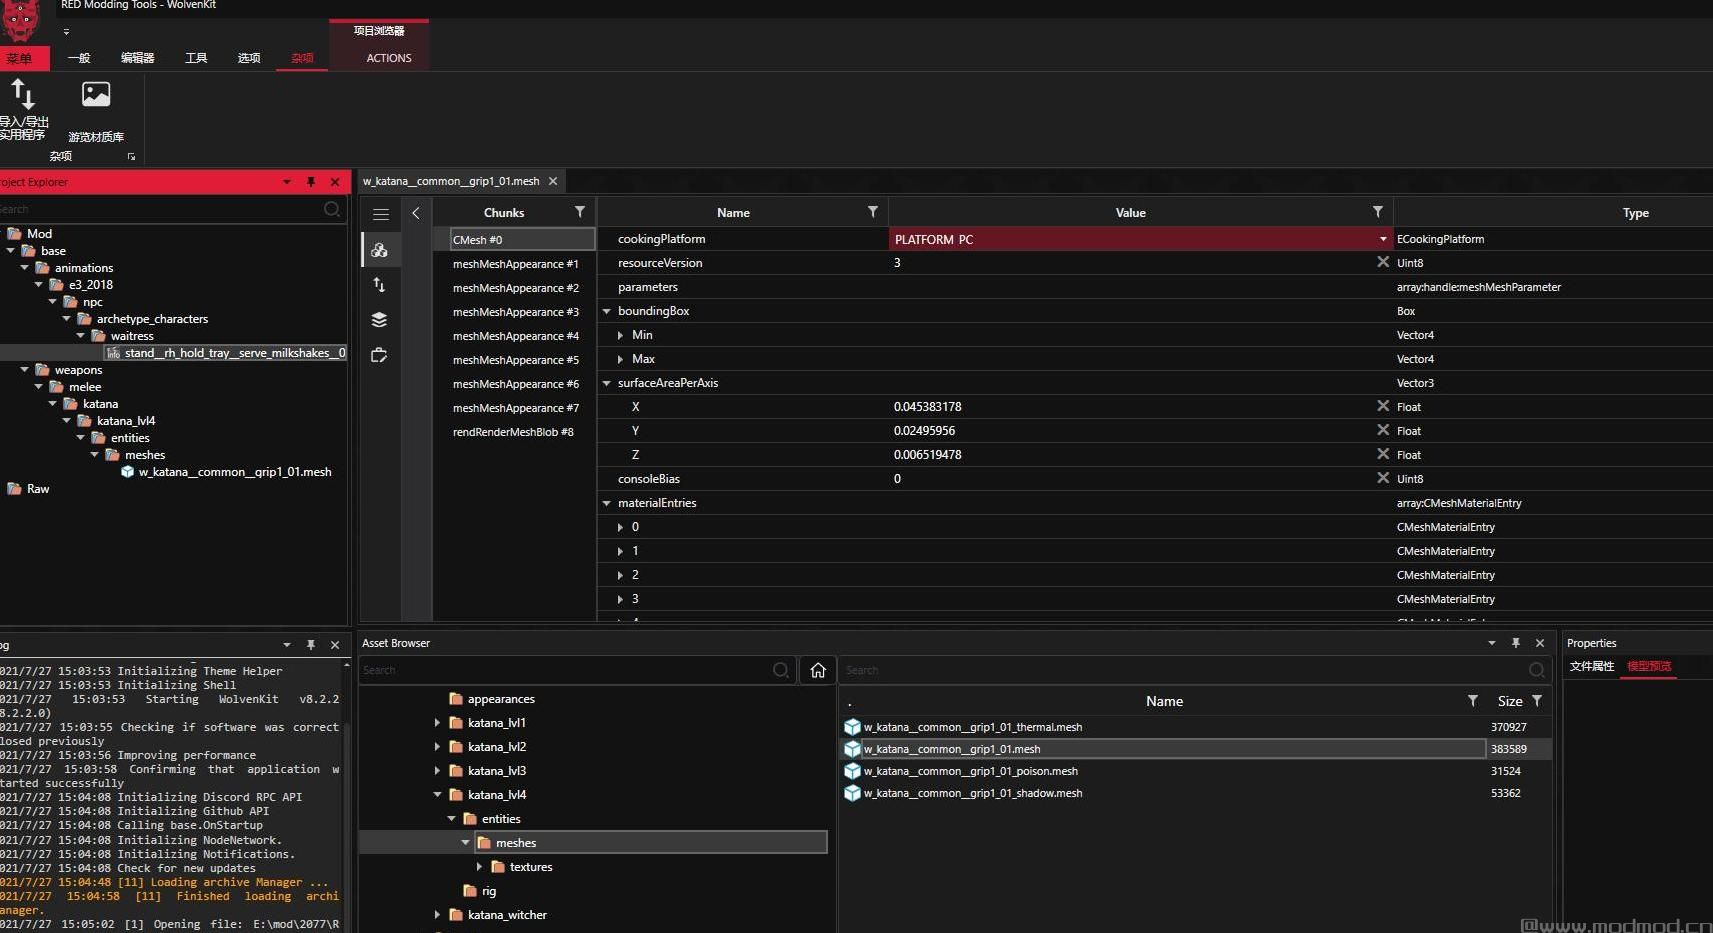
Task: Expand the Min vector property
Action: 620,335
